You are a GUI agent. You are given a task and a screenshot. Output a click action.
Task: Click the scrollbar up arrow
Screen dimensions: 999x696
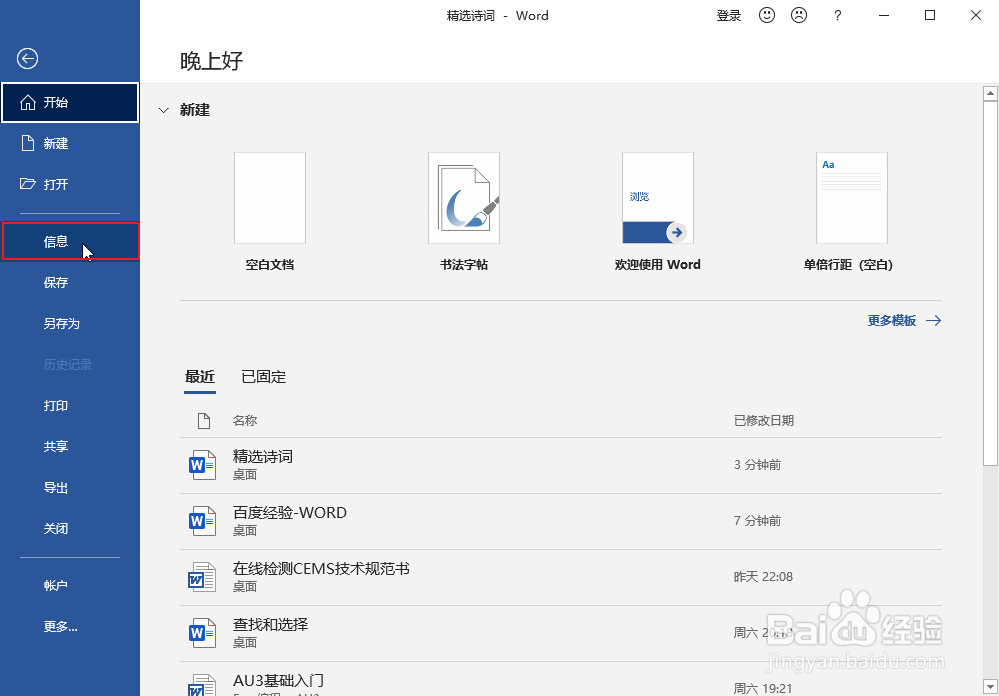tap(990, 93)
